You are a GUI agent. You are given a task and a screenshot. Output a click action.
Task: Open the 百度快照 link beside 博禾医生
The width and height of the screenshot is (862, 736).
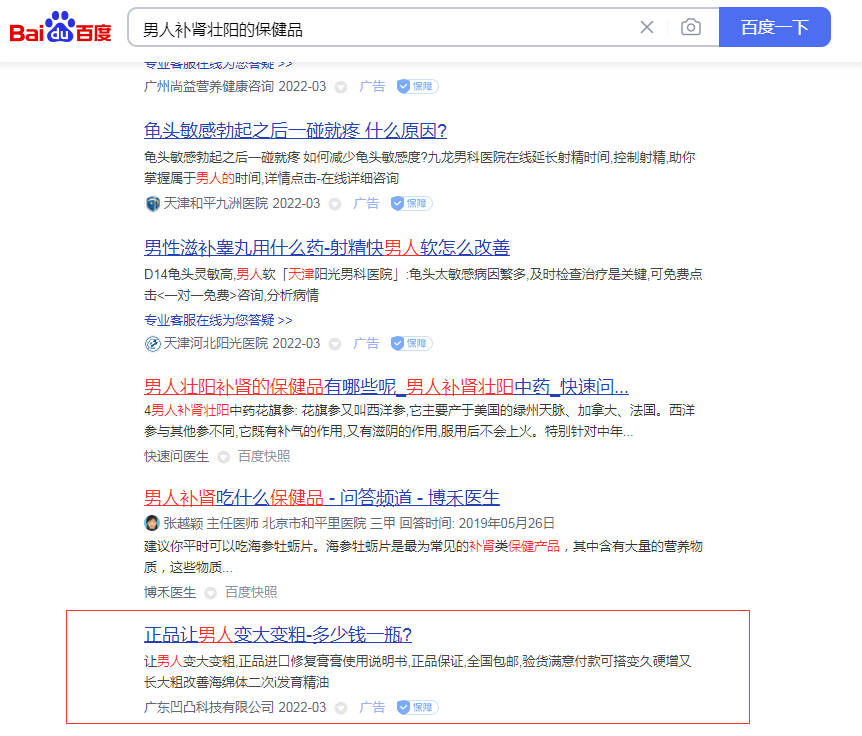coord(251,592)
